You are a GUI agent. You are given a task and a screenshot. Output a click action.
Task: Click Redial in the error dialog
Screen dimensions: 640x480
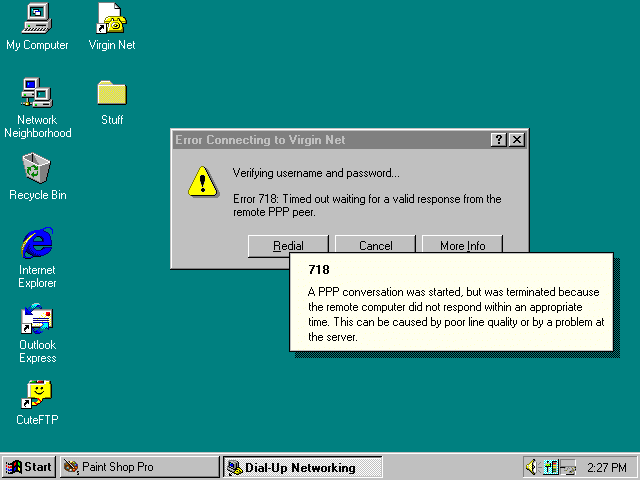(x=288, y=246)
